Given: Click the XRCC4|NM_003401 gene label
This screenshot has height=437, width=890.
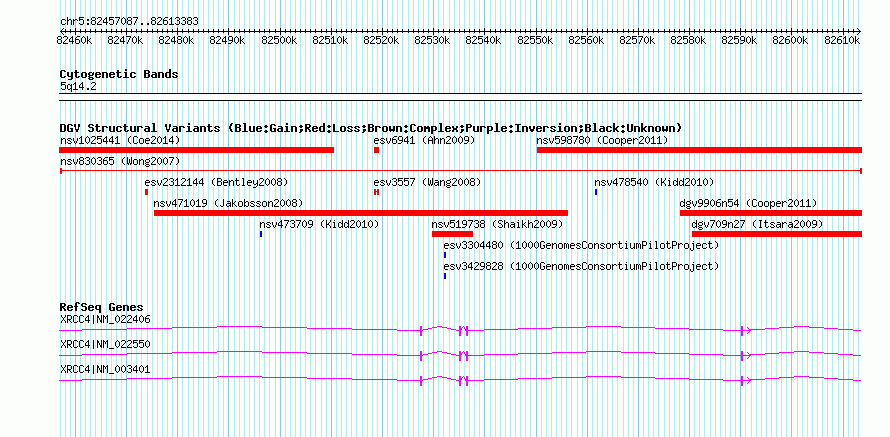Looking at the screenshot, I should [x=105, y=369].
